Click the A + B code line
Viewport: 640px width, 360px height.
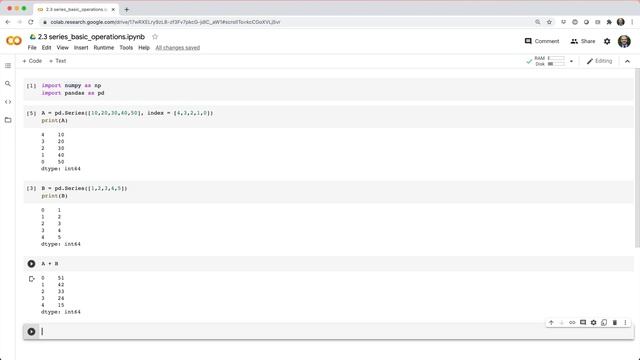click(50, 264)
